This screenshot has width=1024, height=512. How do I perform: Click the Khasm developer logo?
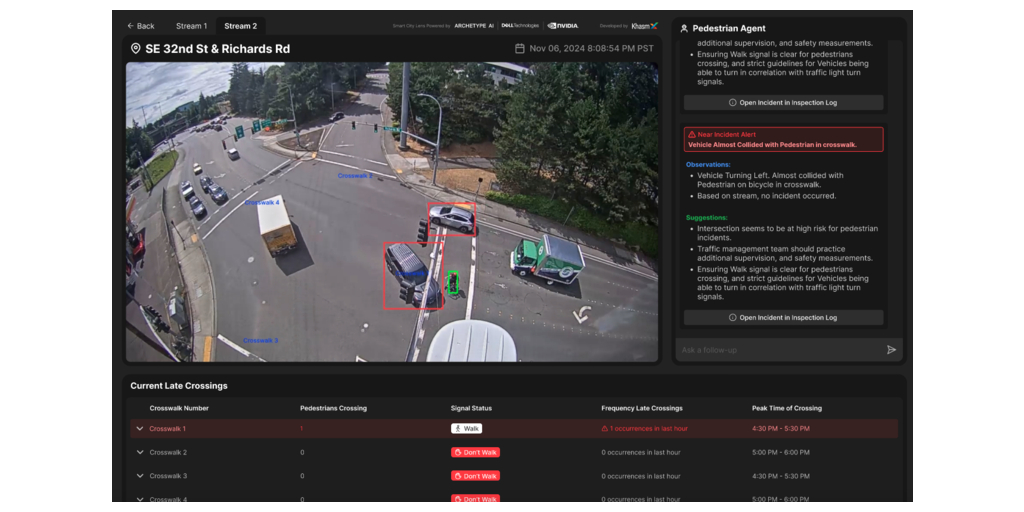pyautogui.click(x=644, y=26)
